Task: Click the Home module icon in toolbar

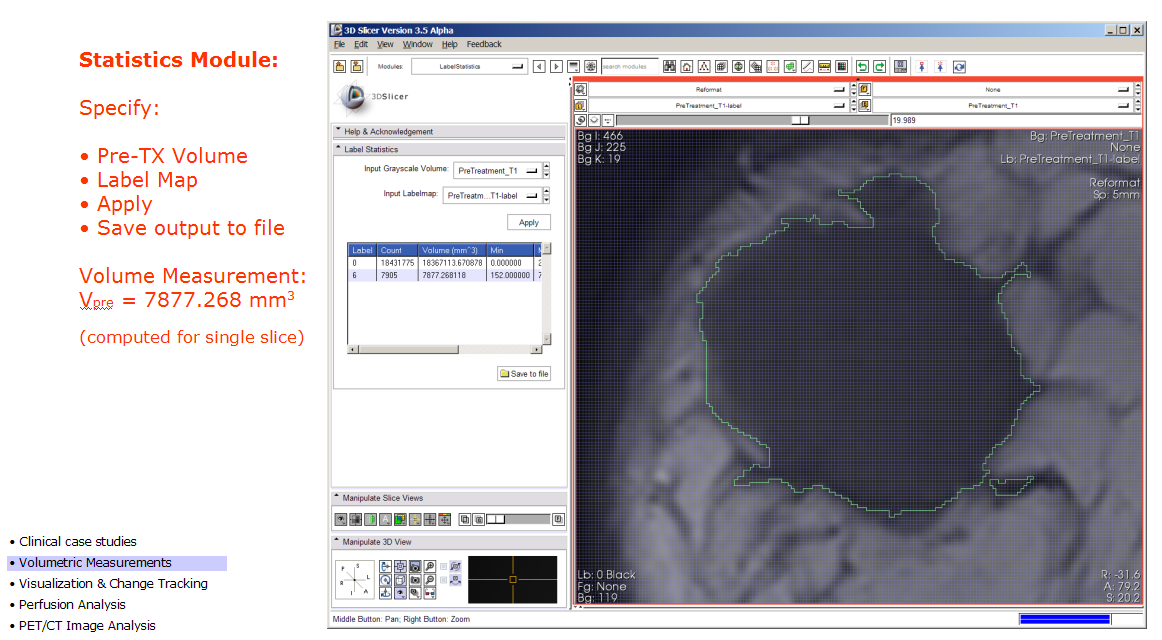Action: coord(687,67)
